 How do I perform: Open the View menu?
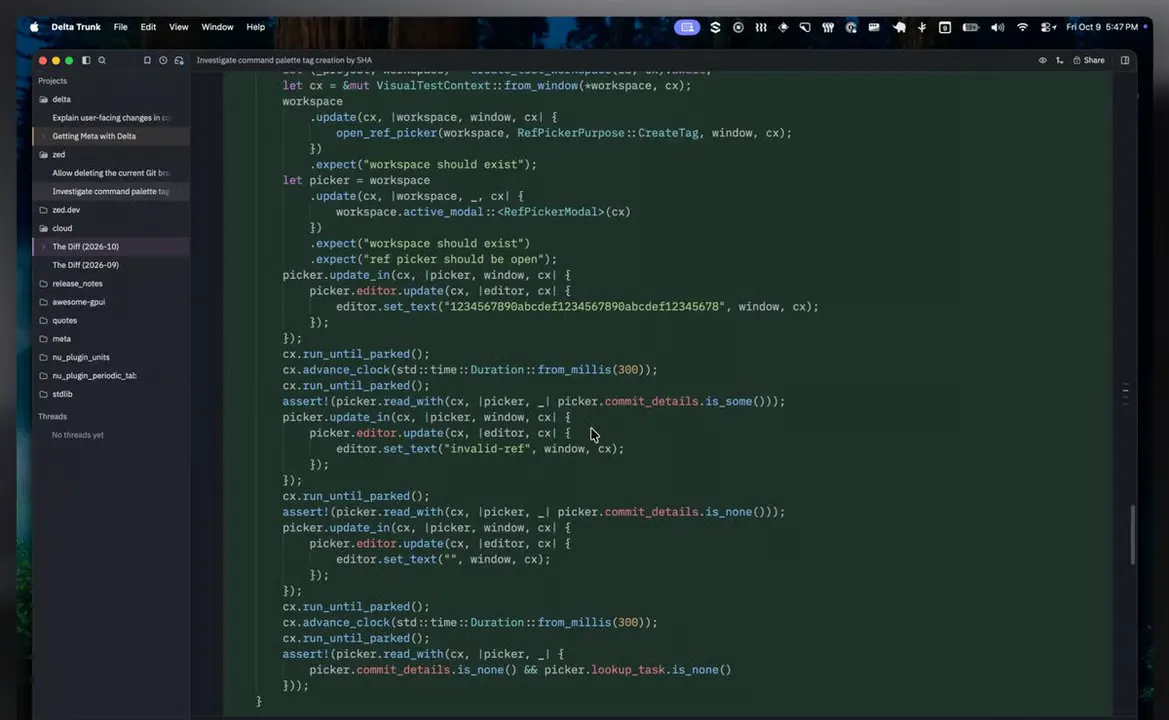tap(178, 27)
